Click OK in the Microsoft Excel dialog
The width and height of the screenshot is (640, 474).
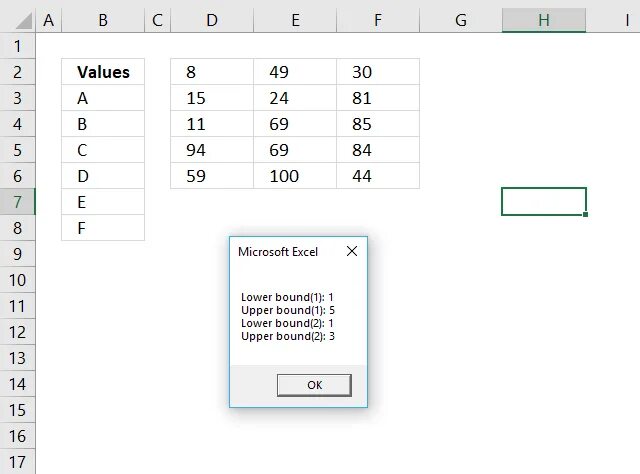click(x=314, y=385)
